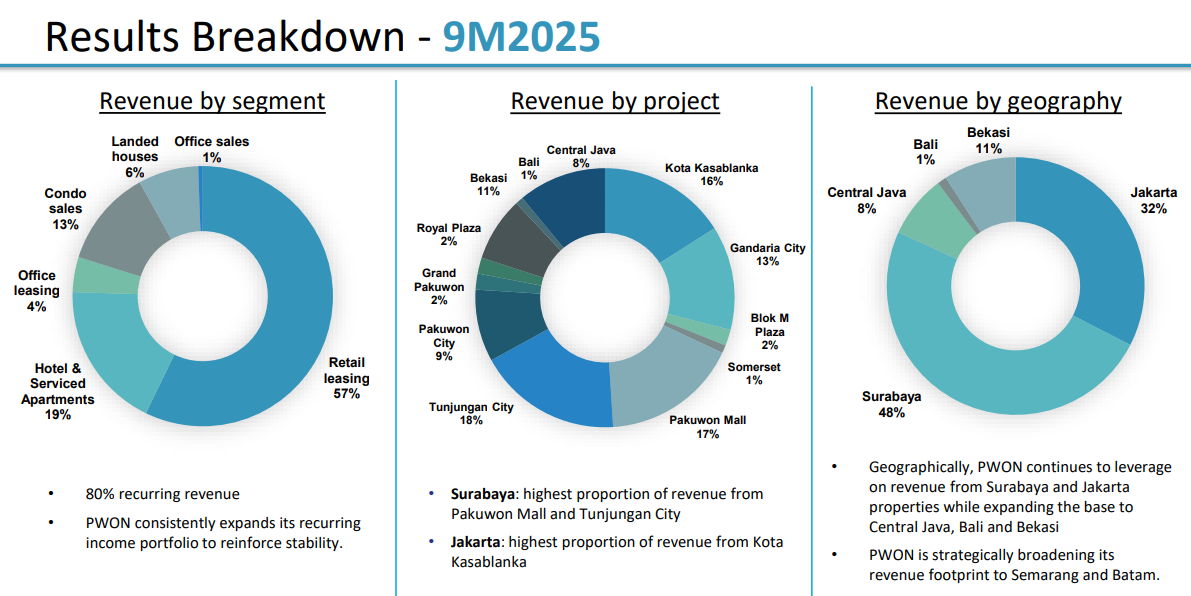Screen dimensions: 1191x596
Task: Click the "80% recurring revenue" bullet point
Action: click(162, 494)
